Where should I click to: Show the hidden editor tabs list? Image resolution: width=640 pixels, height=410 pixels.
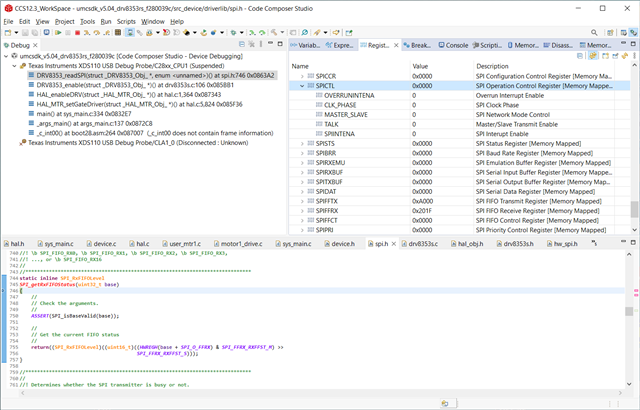point(594,243)
